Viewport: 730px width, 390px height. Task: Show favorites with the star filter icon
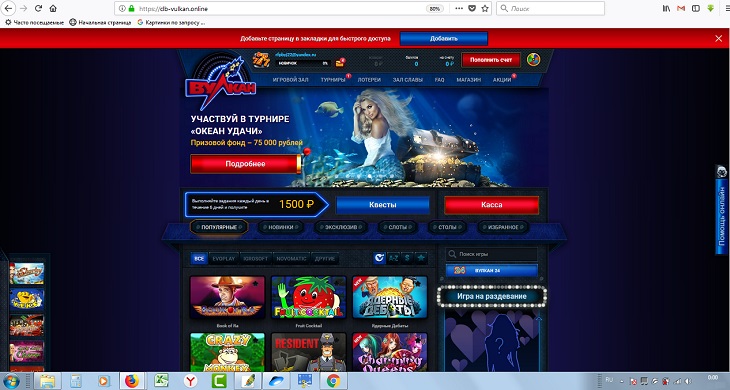pyautogui.click(x=421, y=258)
